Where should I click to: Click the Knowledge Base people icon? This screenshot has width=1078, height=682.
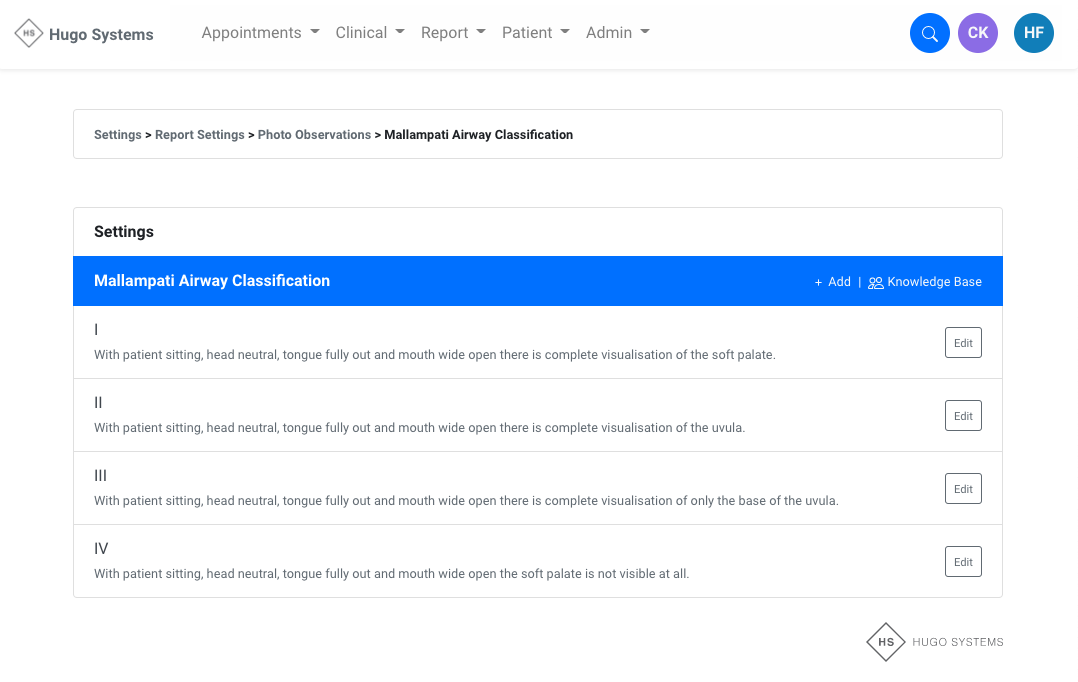click(875, 283)
